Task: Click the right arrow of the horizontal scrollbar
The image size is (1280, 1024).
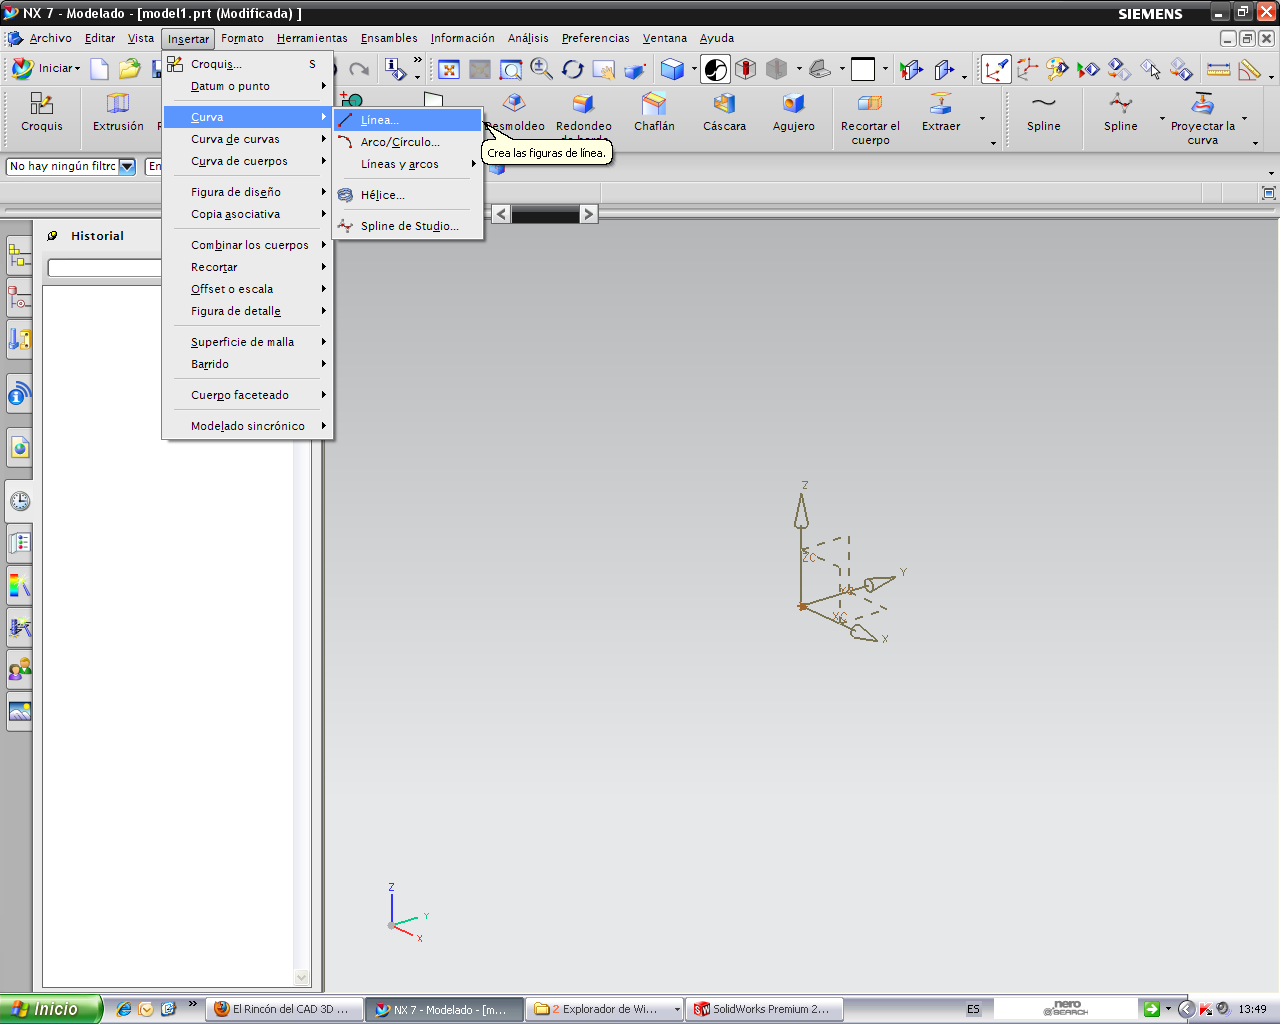Action: [x=588, y=214]
